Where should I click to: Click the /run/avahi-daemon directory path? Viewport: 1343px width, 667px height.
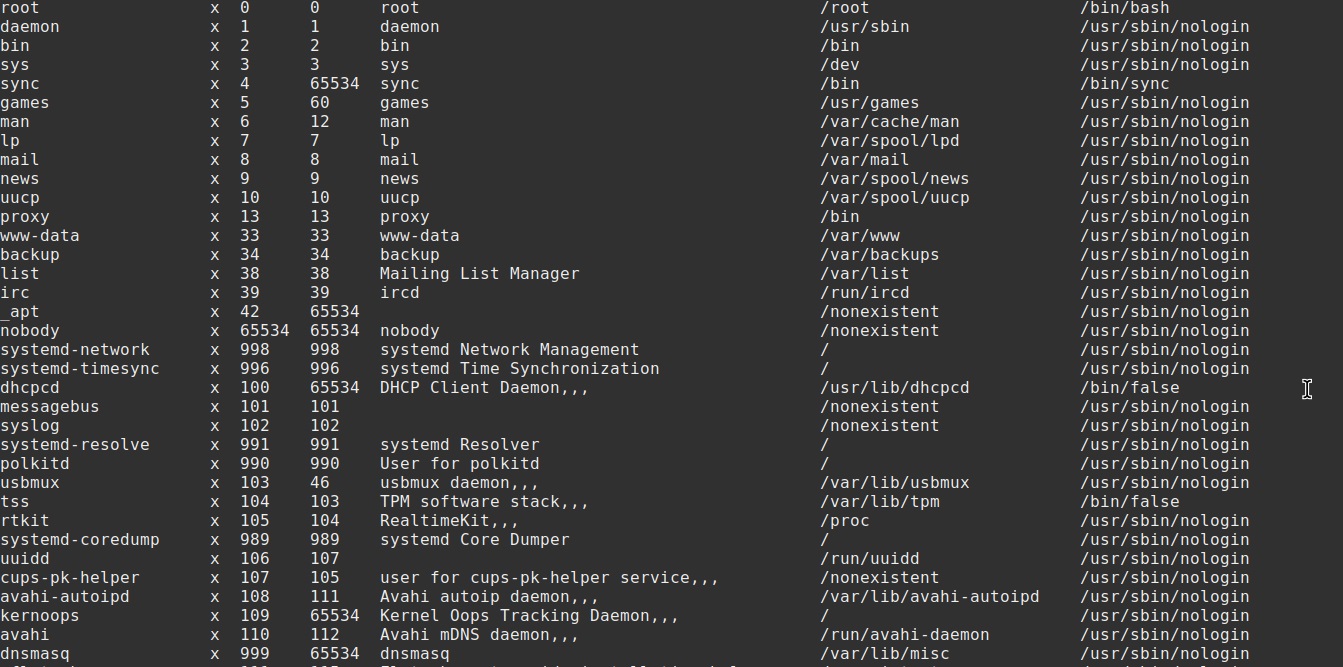click(904, 635)
